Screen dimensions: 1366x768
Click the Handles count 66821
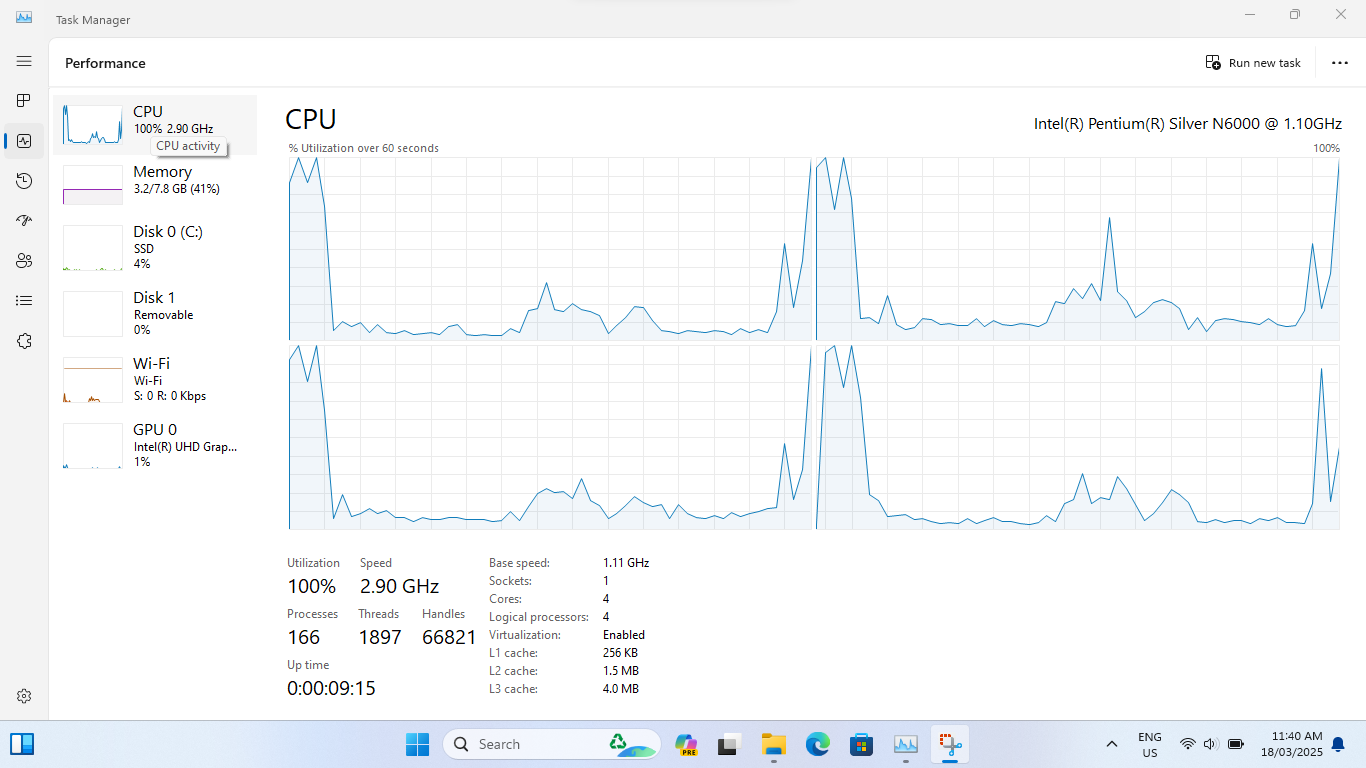point(449,637)
